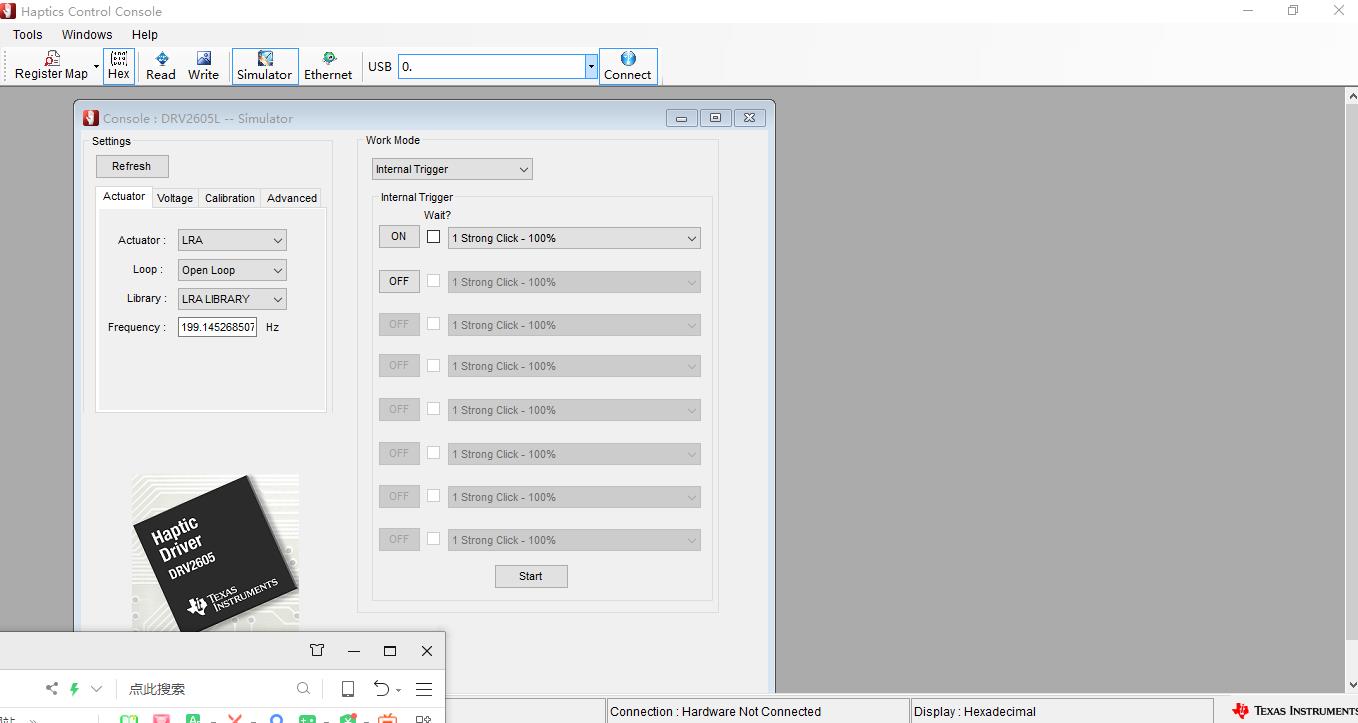Open dropdown arrow next to browser undo

click(x=398, y=690)
